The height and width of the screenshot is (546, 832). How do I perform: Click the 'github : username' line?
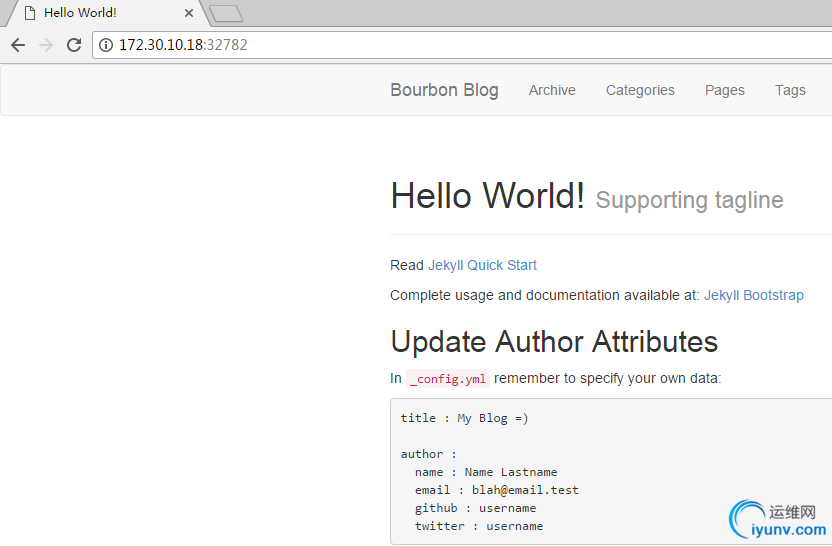(x=475, y=508)
